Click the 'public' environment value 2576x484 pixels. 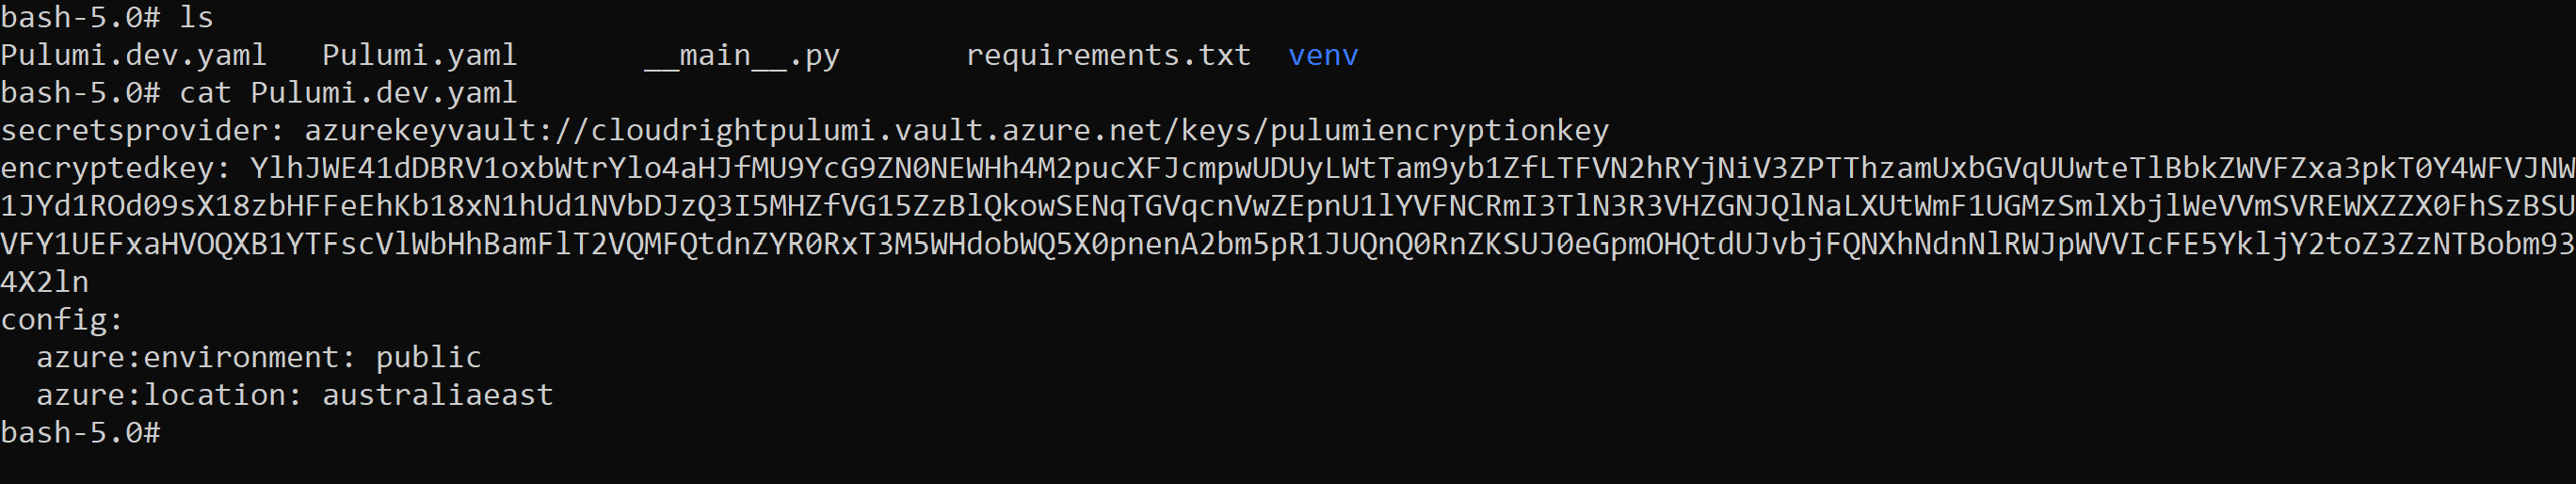click(x=428, y=358)
